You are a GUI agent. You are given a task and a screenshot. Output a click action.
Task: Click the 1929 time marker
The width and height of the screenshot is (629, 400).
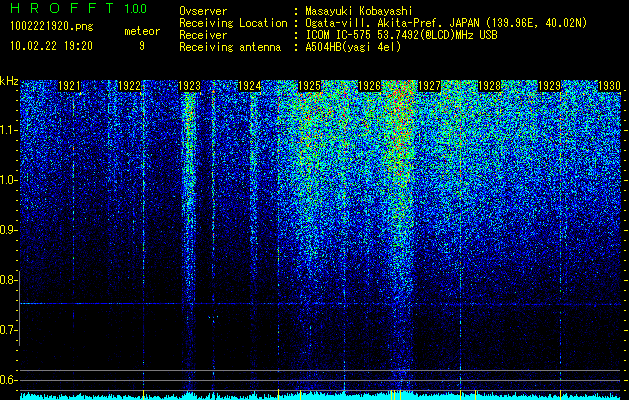(x=549, y=86)
